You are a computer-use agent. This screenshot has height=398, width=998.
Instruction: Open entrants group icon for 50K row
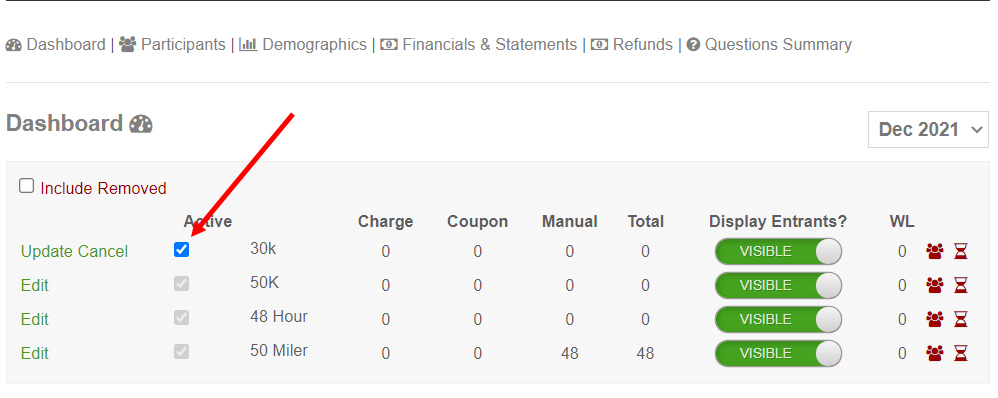934,285
